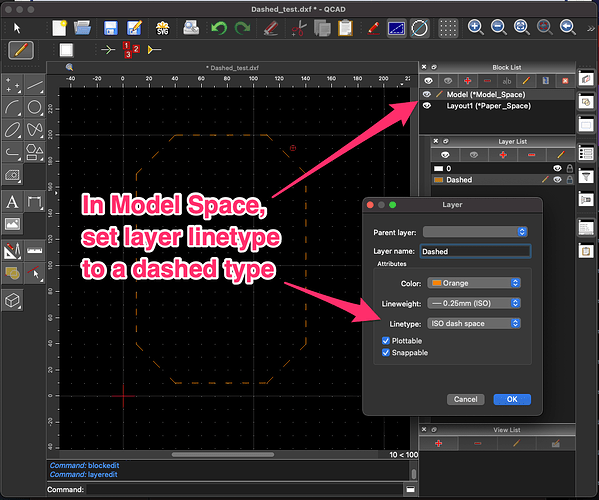
Task: Select the Dashed_test.dxf document tab
Action: (x=232, y=68)
